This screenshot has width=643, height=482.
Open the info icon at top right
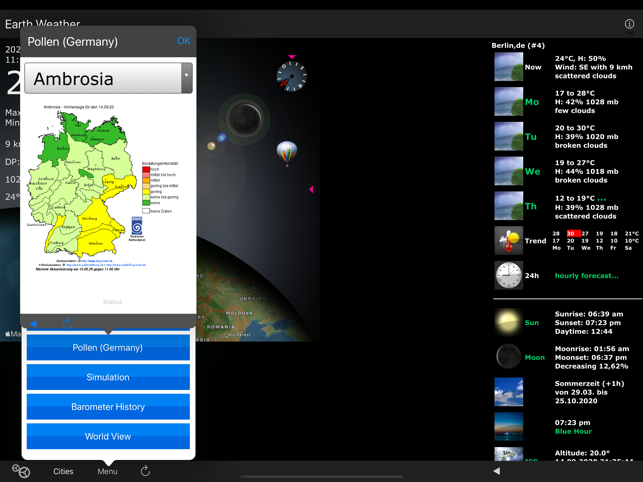point(629,24)
